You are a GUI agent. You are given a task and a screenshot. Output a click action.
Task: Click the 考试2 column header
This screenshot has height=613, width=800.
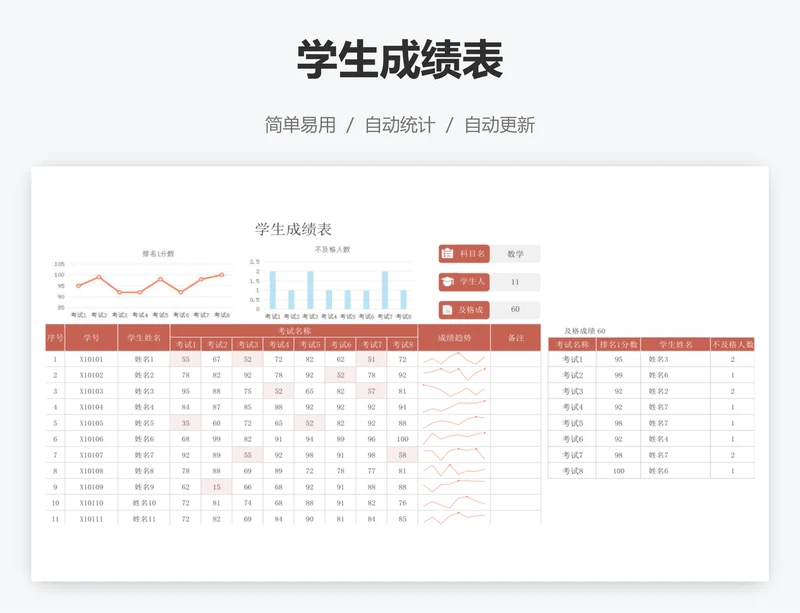click(x=217, y=345)
